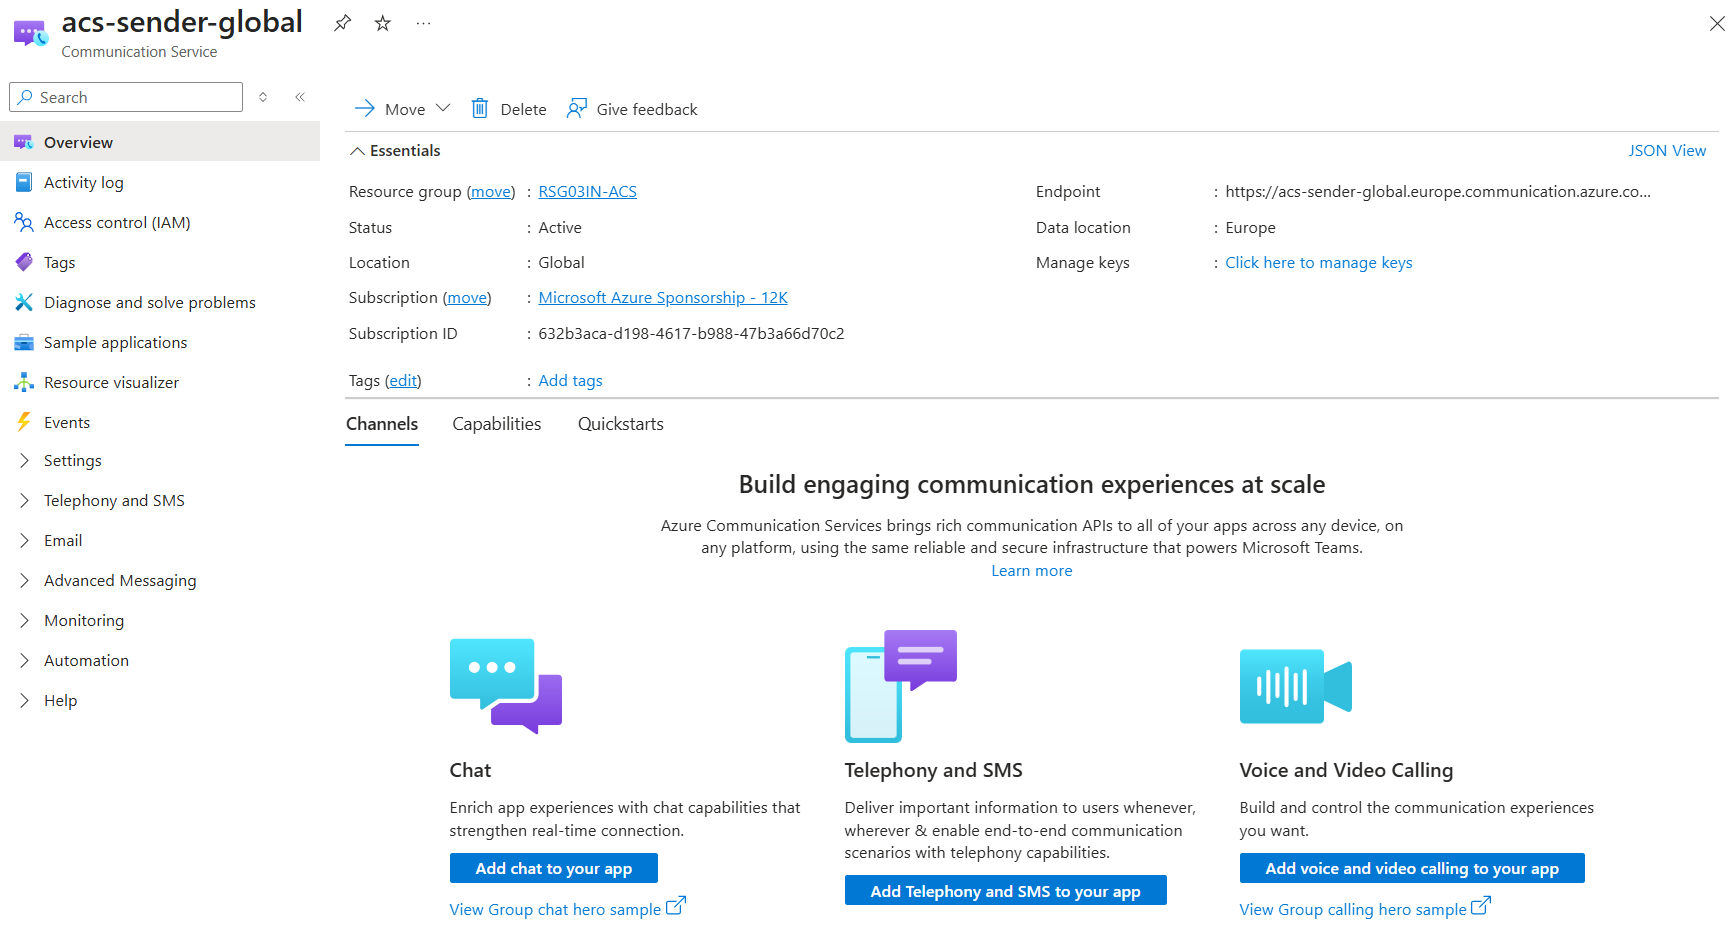Image resolution: width=1731 pixels, height=934 pixels.
Task: Open Resource visualizer page
Action: pos(111,382)
